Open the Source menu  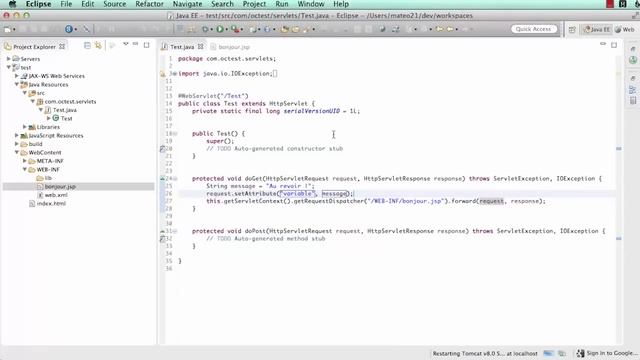114,4
